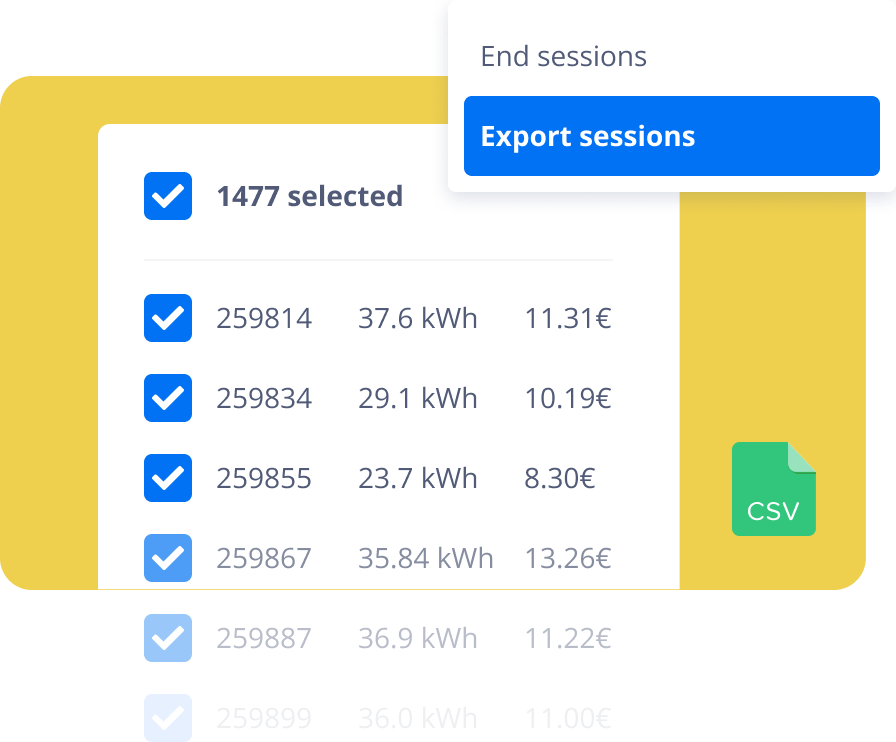Click the green CSV file icon
Viewport: 896px width, 742px height.
point(774,489)
